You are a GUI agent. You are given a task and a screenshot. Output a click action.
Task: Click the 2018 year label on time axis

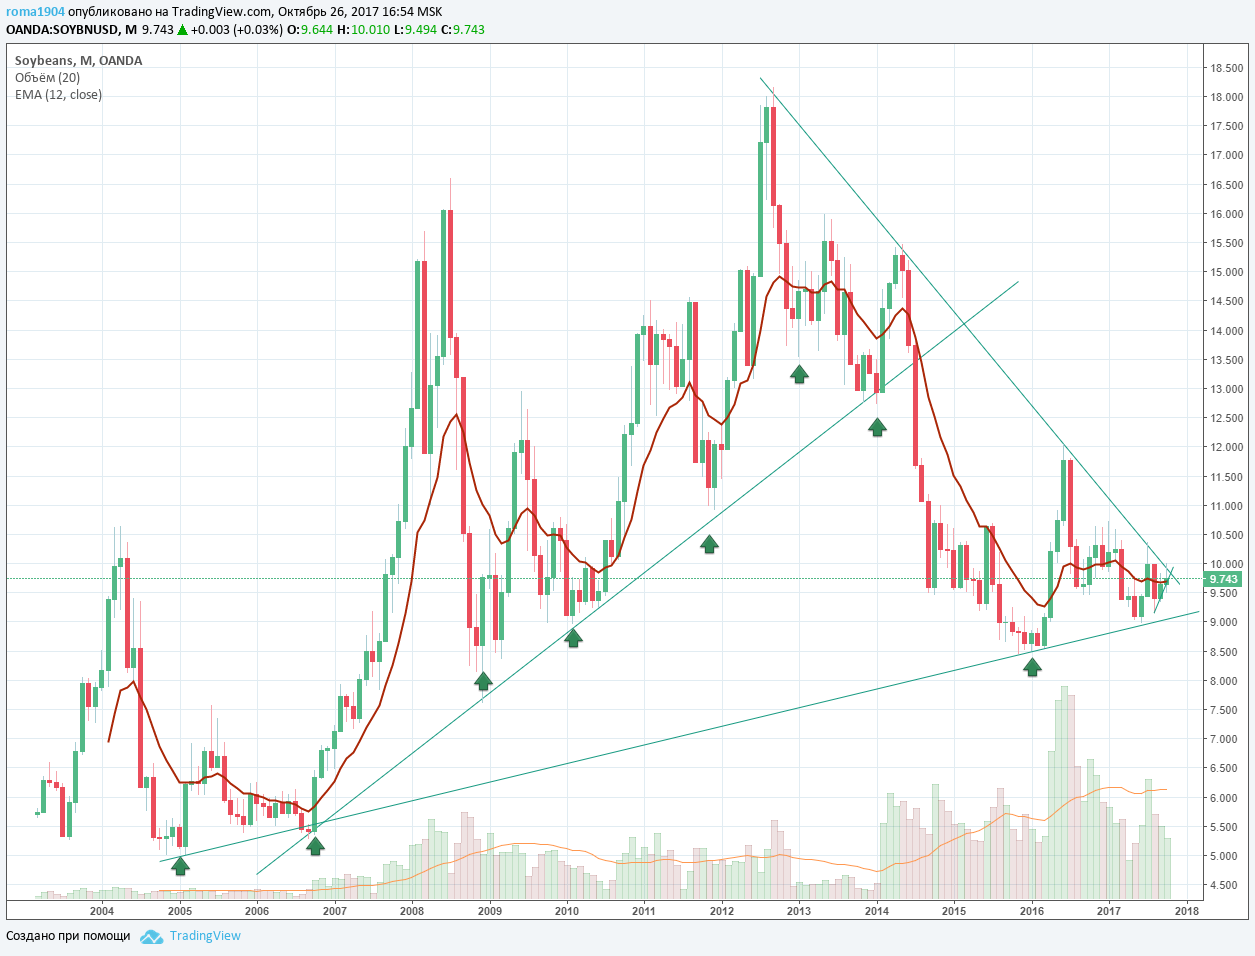[x=1187, y=911]
